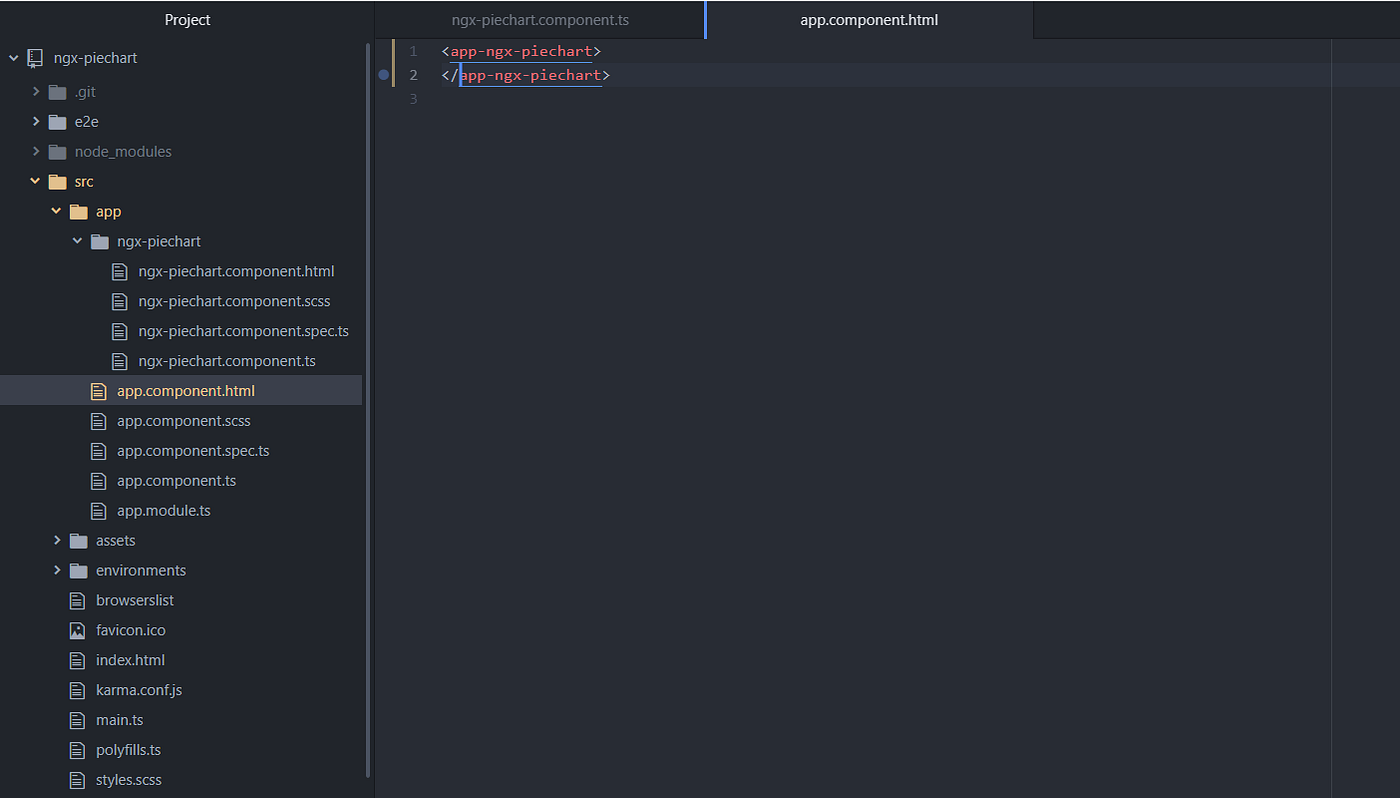This screenshot has height=798, width=1400.
Task: Click the favicon.ico image icon
Action: pyautogui.click(x=76, y=630)
